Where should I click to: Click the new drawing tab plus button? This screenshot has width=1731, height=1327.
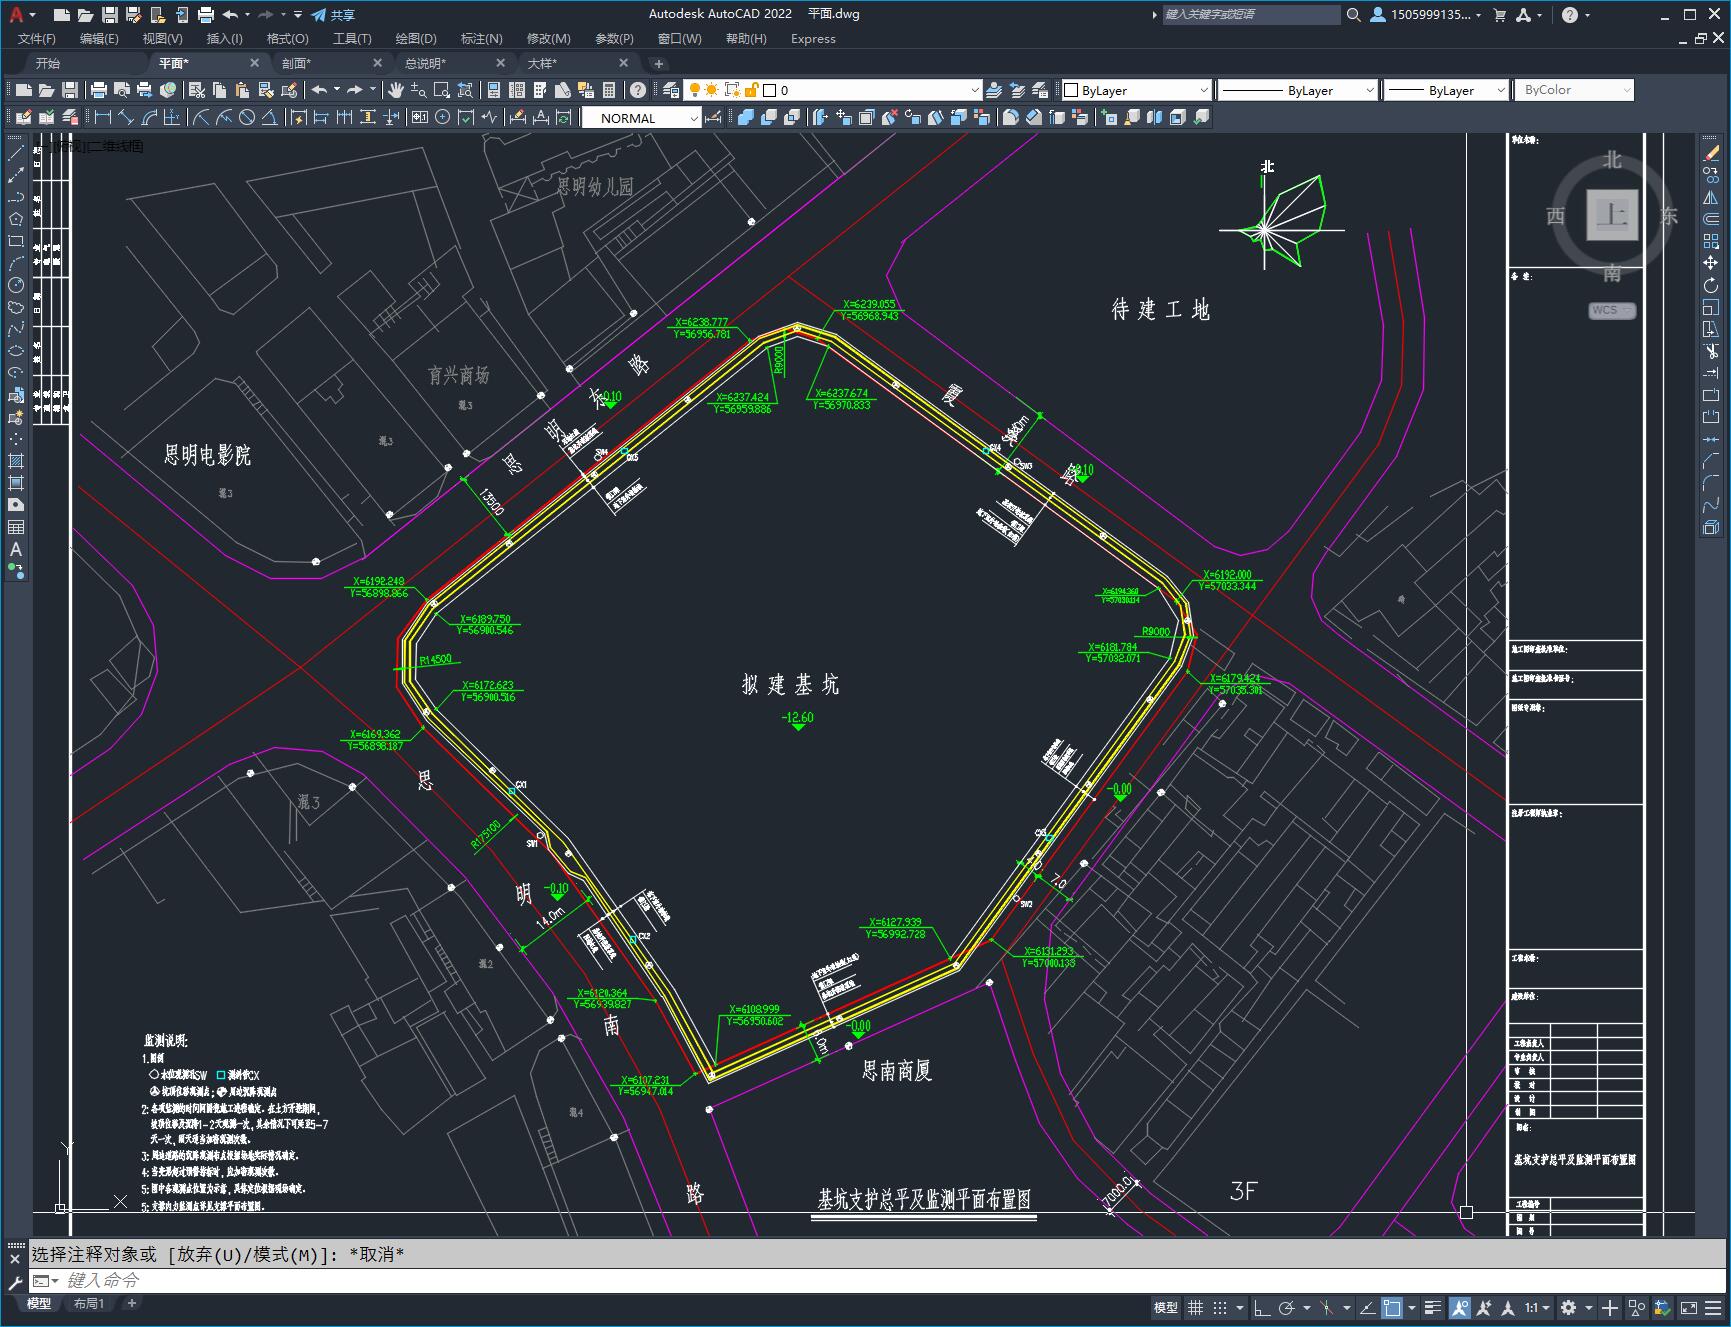[x=658, y=63]
